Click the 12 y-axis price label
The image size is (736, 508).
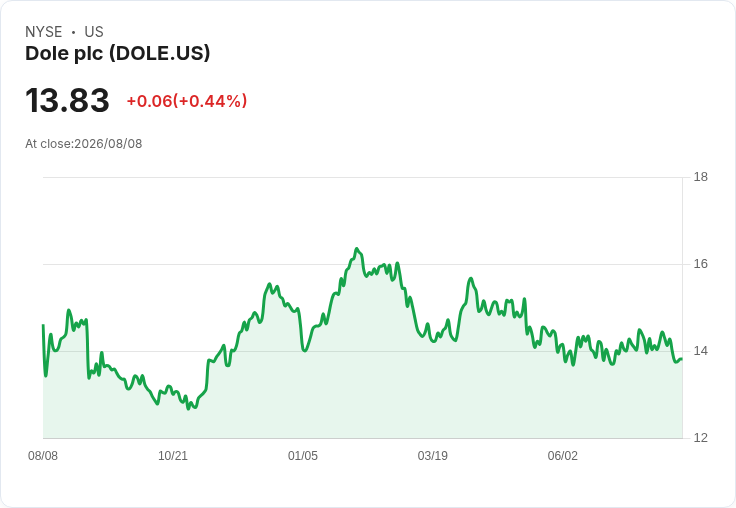701,438
